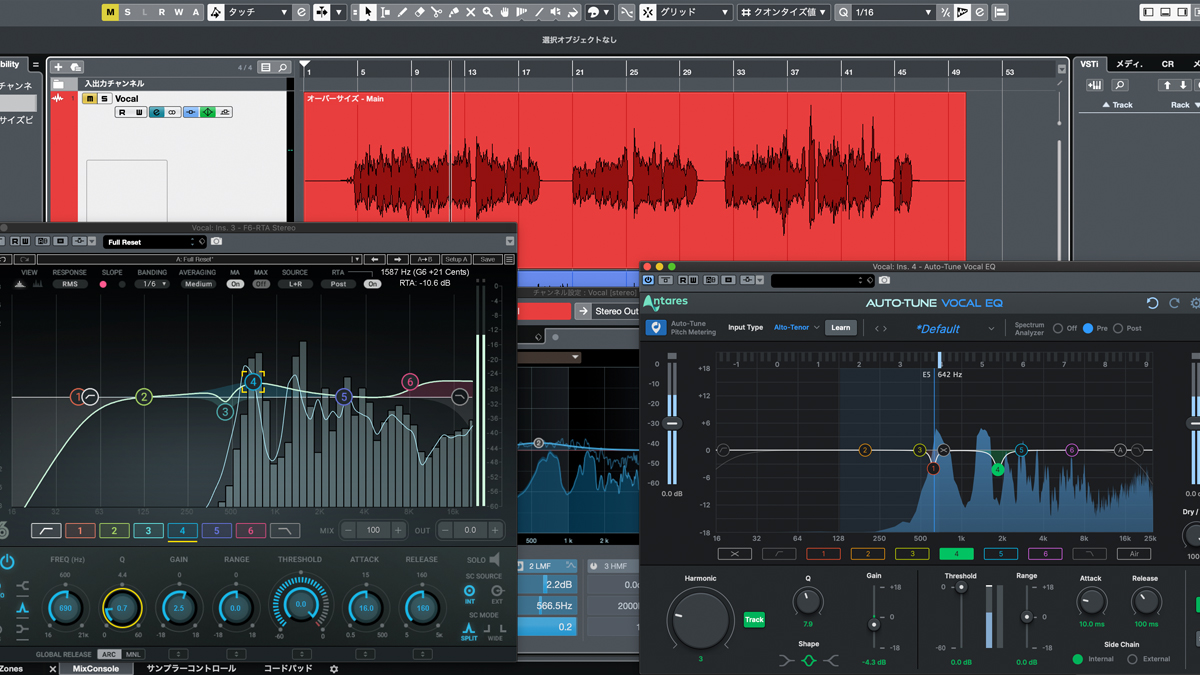Open the VSTi tab in right zone

(1089, 64)
